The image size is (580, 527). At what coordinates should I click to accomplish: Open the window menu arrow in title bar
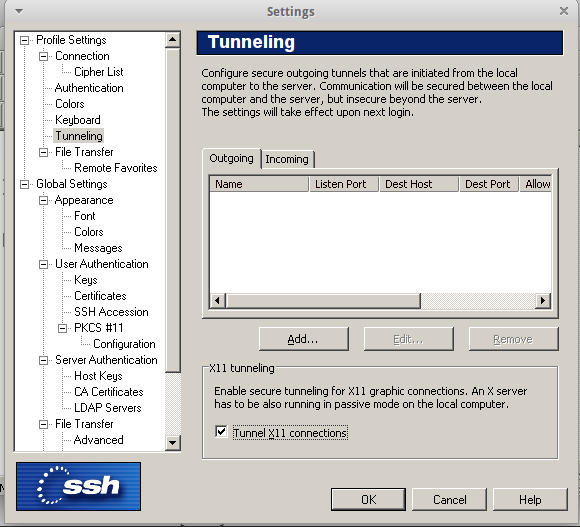click(19, 11)
